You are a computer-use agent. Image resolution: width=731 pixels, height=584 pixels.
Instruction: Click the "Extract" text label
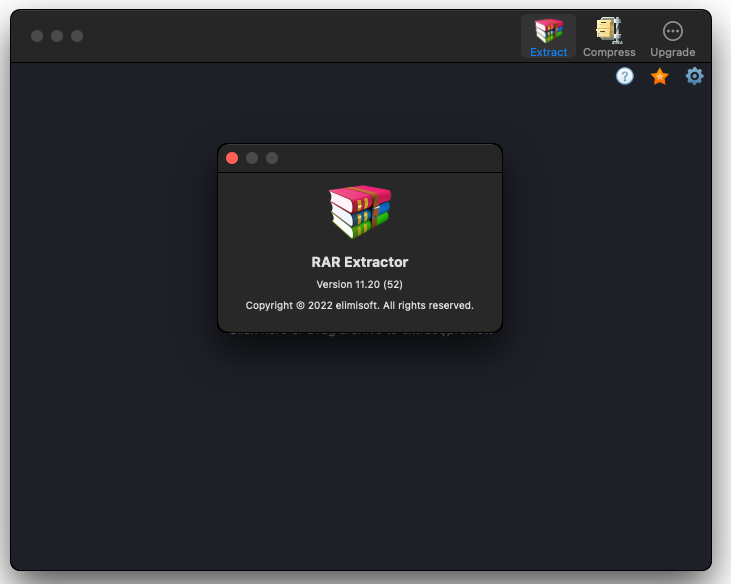549,52
